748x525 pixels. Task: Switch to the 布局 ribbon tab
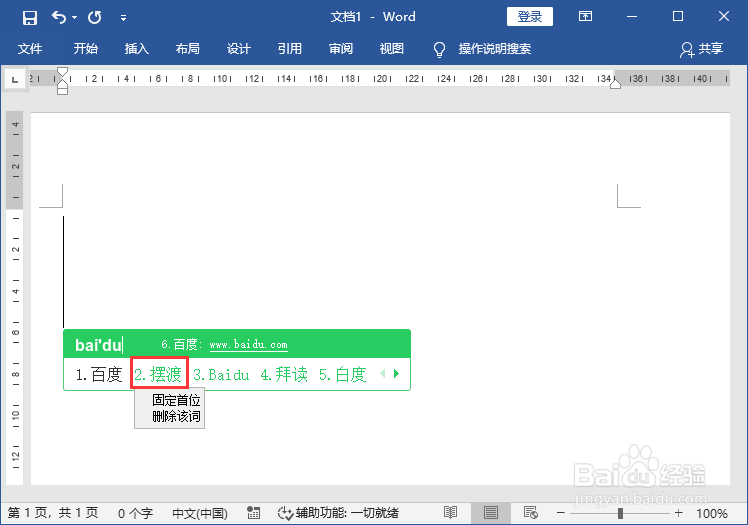(x=187, y=49)
